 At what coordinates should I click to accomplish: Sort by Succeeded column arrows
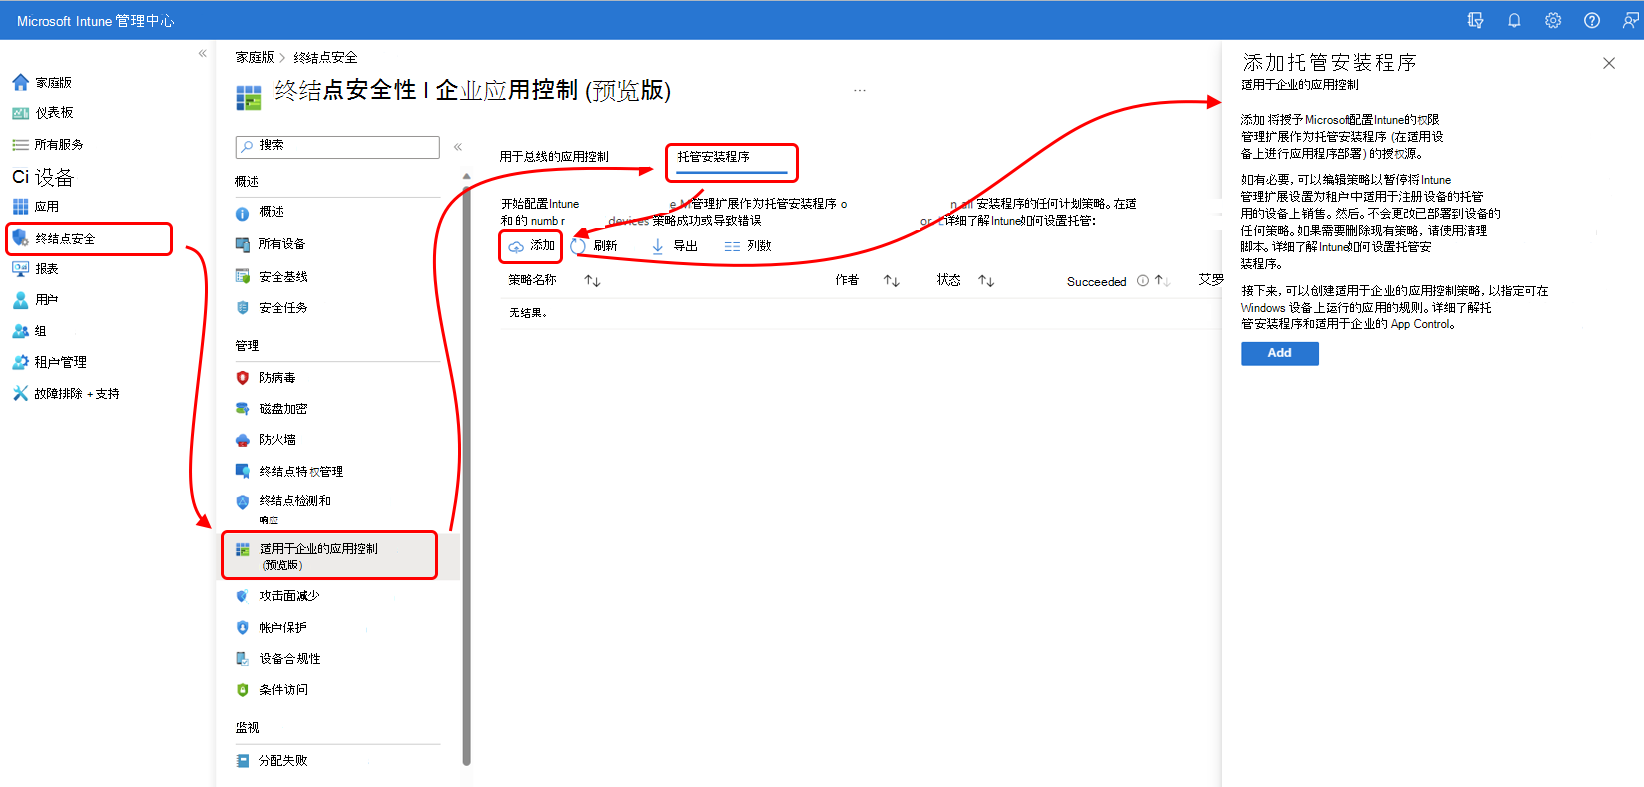tap(1162, 281)
